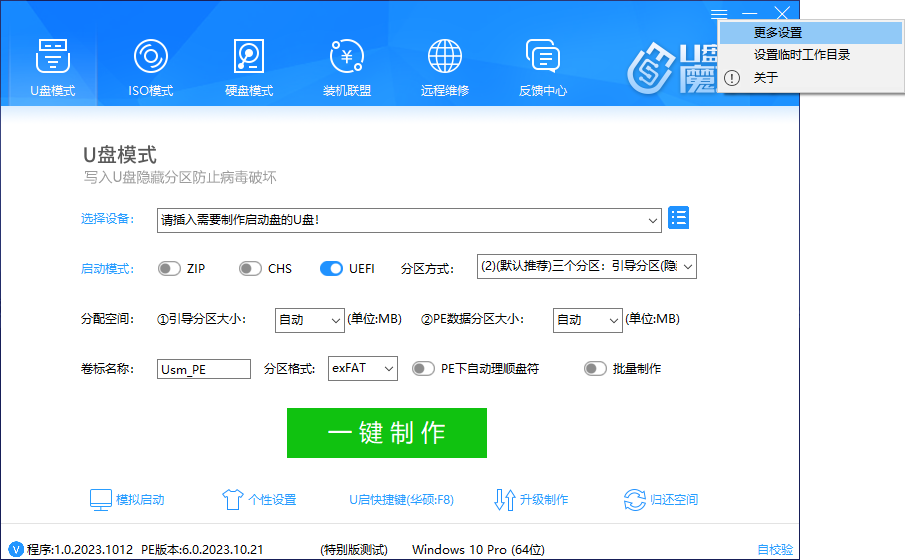Click the device list icon beside 选择设备
This screenshot has height=560, width=905.
pos(678,218)
